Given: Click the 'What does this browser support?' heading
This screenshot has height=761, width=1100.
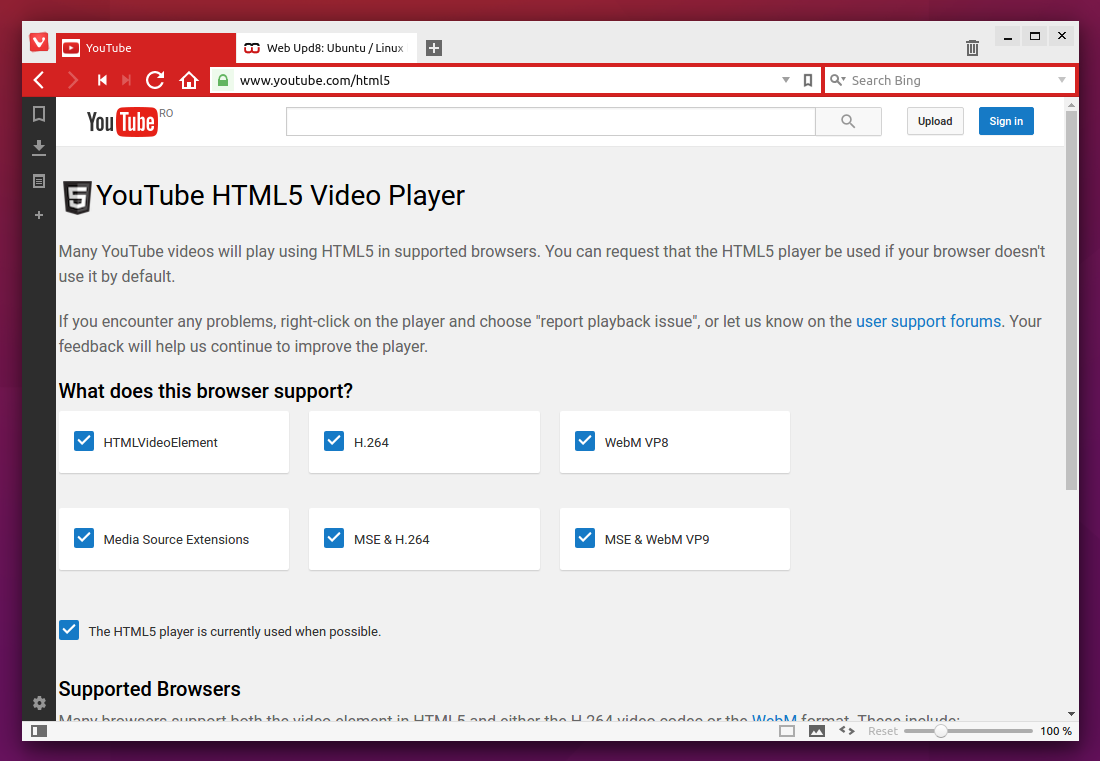Looking at the screenshot, I should click(206, 391).
